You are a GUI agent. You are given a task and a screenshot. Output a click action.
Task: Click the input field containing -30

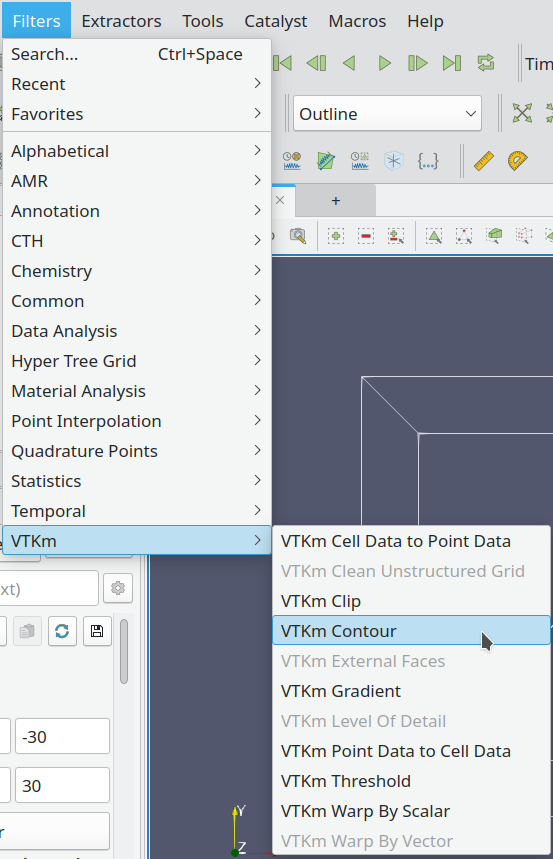pyautogui.click(x=62, y=736)
